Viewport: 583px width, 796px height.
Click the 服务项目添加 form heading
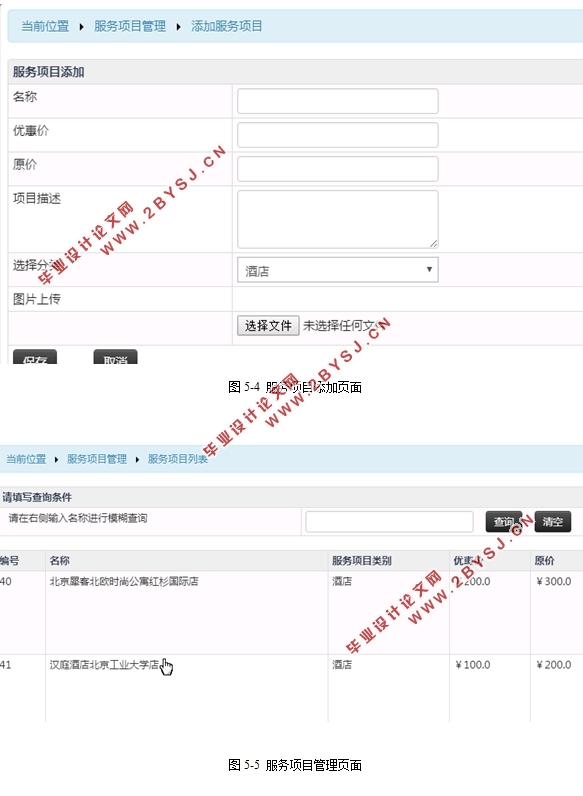pyautogui.click(x=49, y=72)
